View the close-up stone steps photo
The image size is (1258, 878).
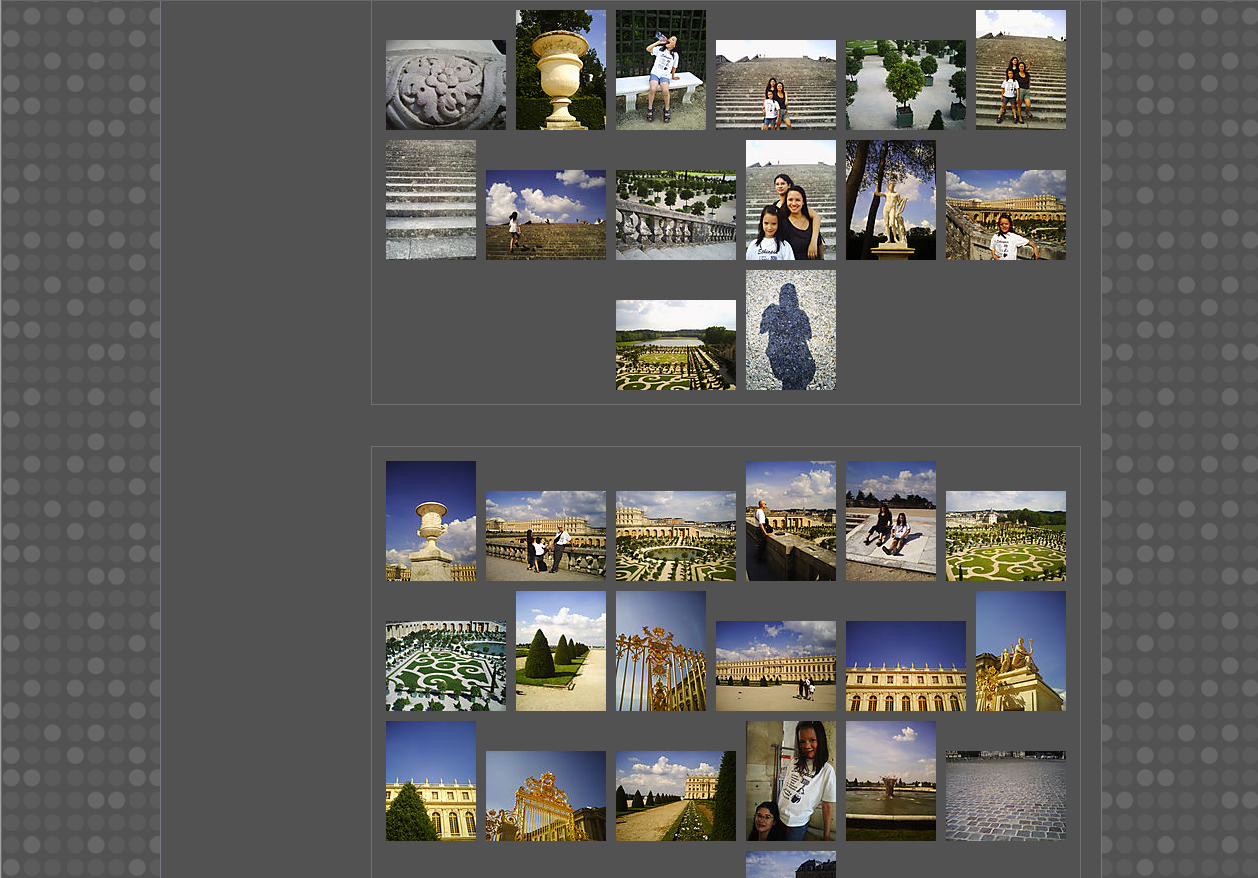tap(431, 200)
